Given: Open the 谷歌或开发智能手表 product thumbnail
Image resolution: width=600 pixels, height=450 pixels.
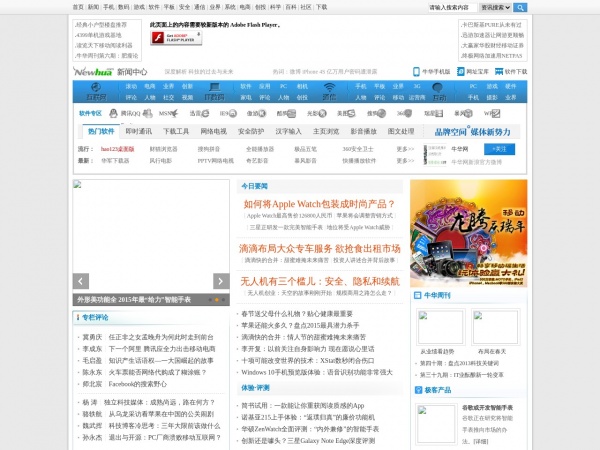Looking at the screenshot, I should point(436,424).
